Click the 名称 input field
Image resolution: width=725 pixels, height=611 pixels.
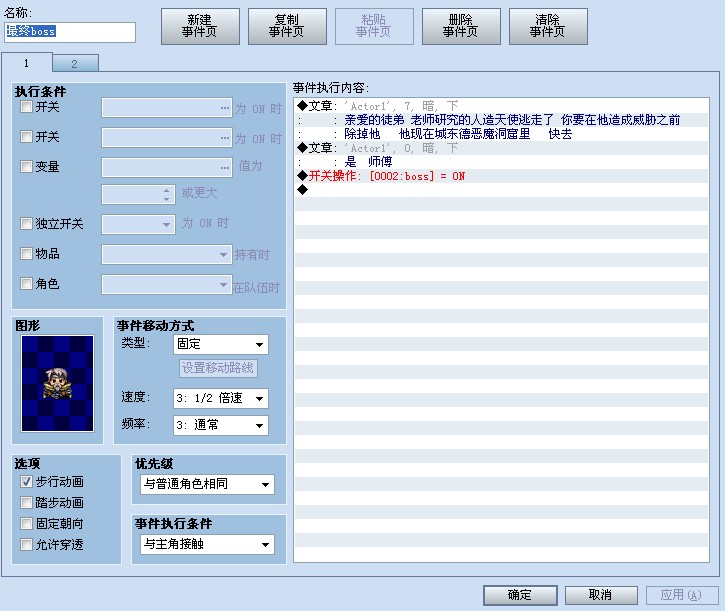tap(70, 32)
